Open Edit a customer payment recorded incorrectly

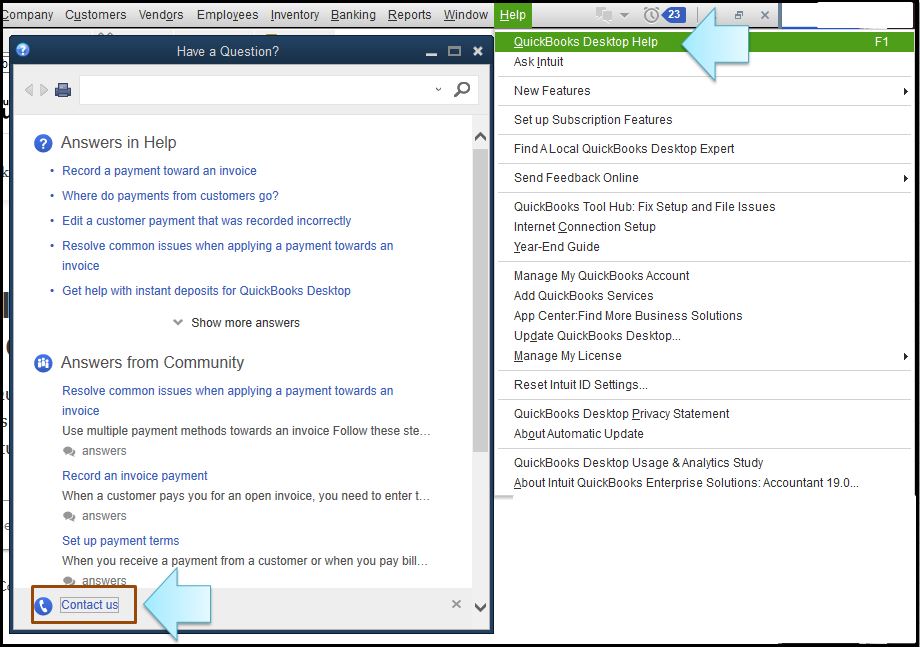(207, 221)
